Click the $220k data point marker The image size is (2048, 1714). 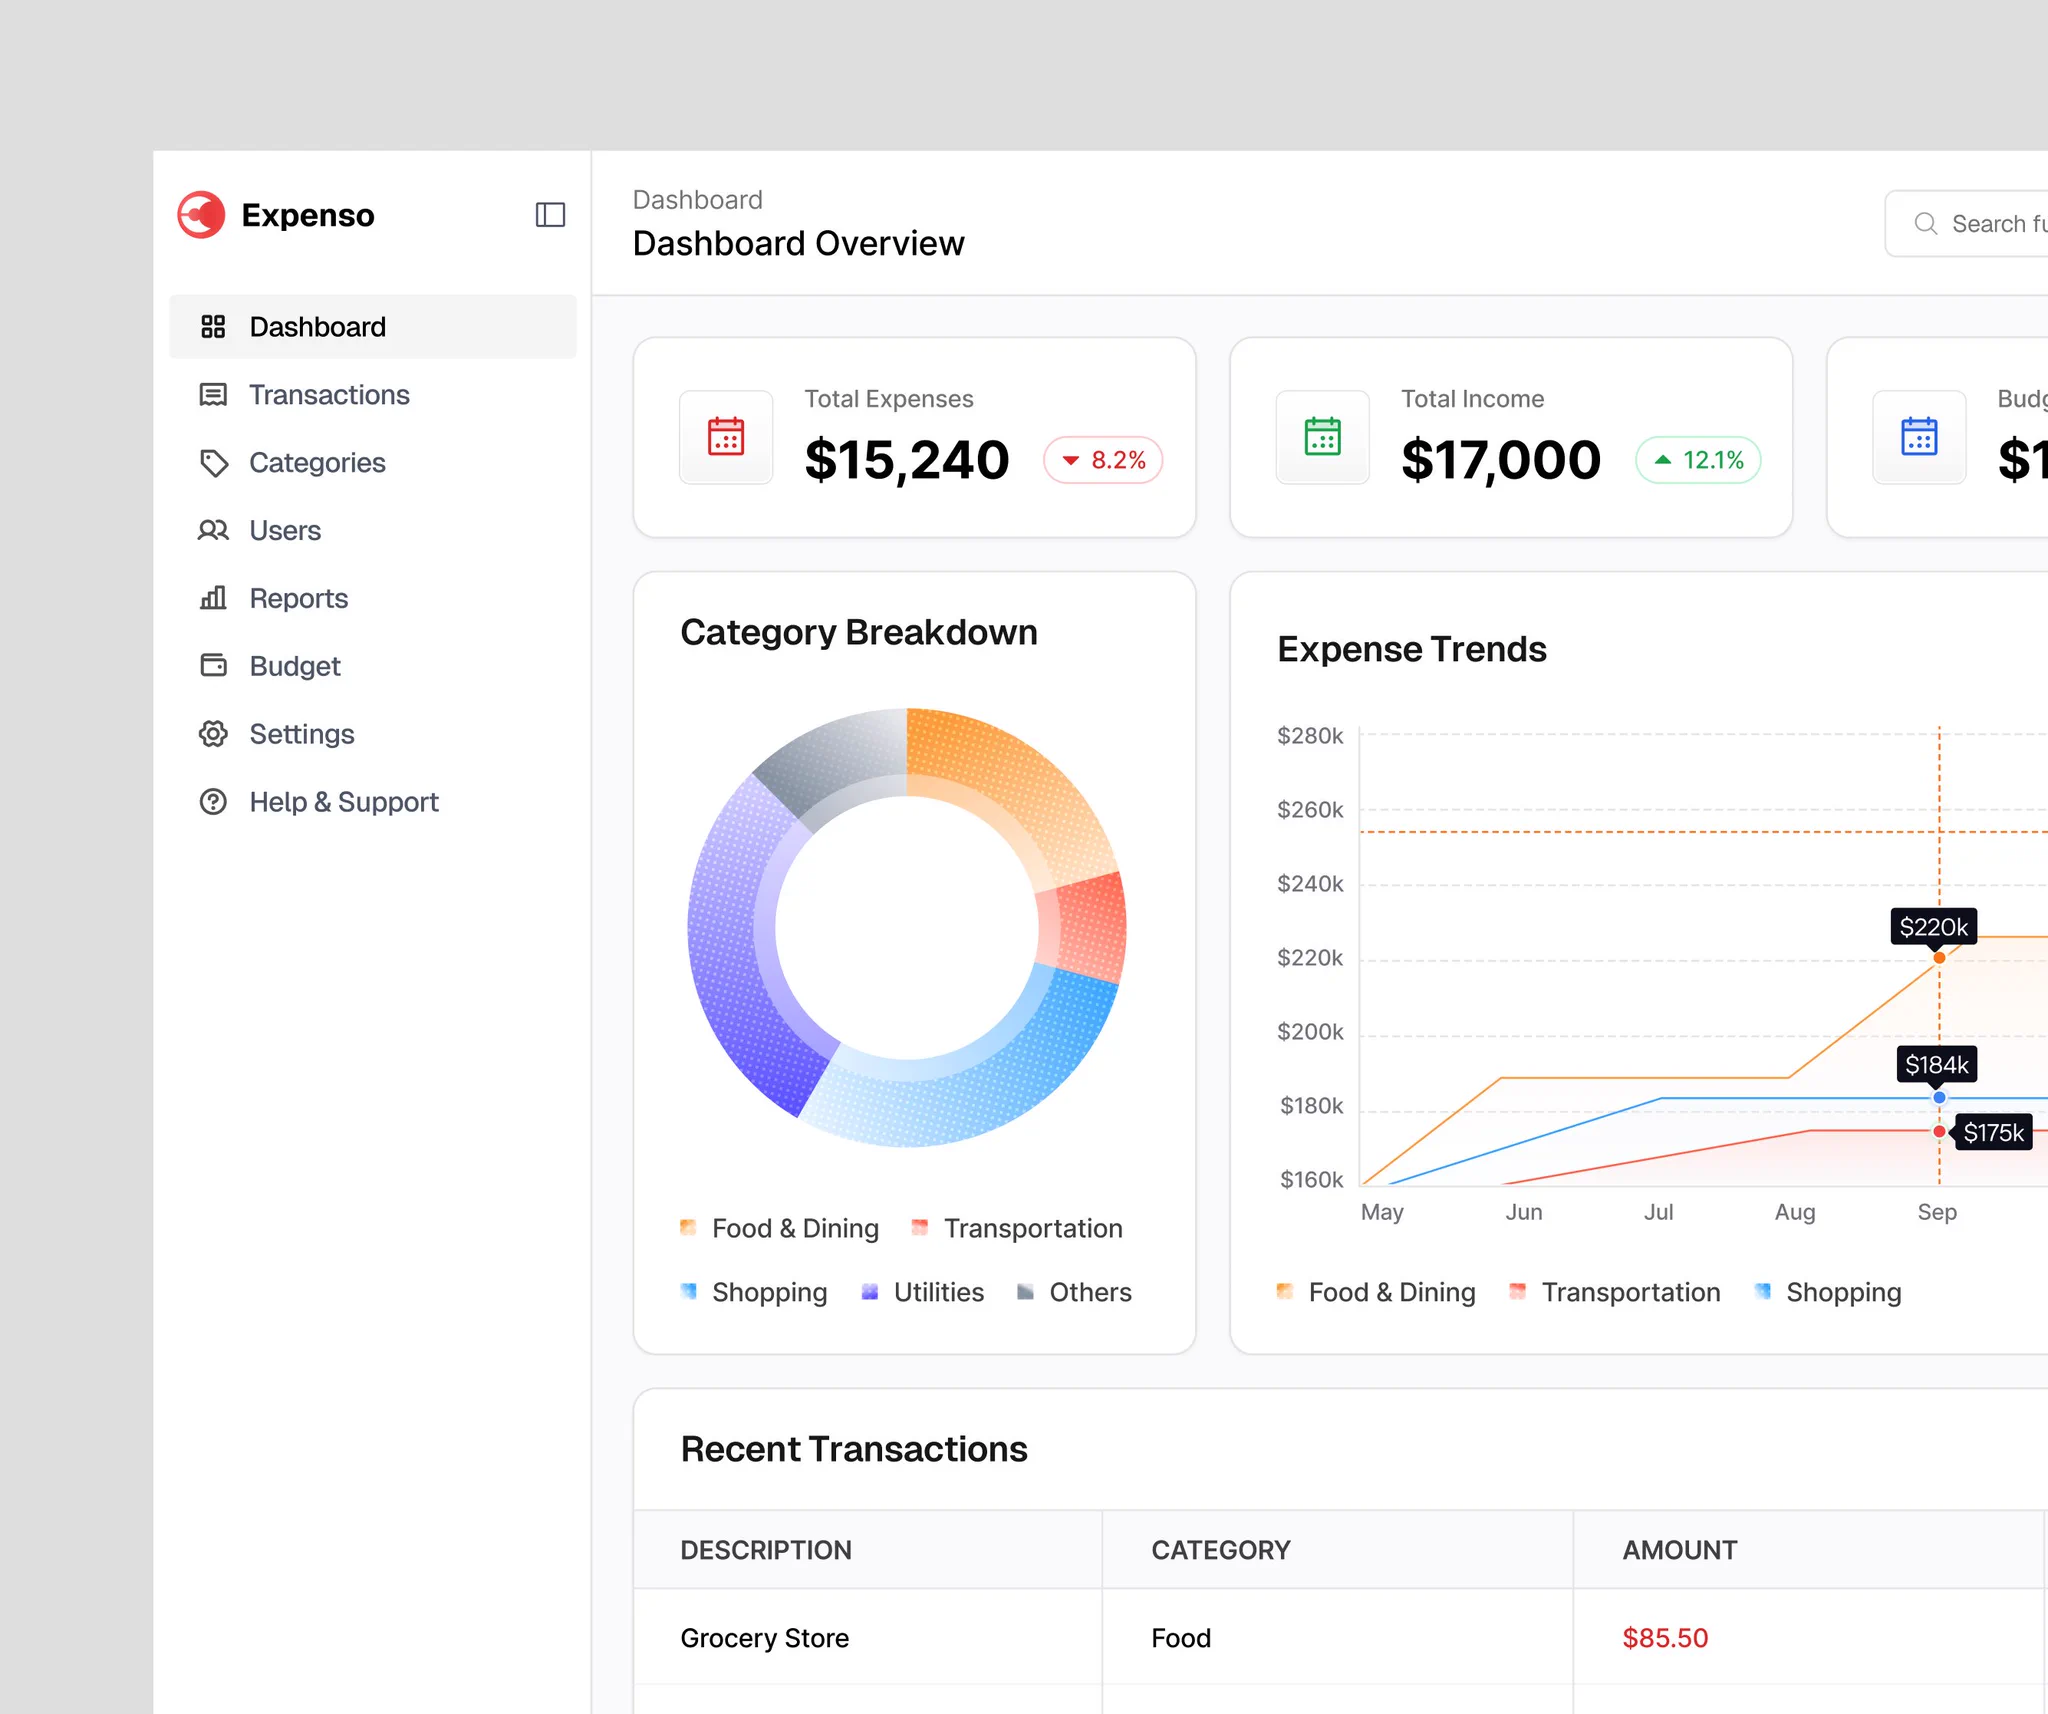(1939, 958)
